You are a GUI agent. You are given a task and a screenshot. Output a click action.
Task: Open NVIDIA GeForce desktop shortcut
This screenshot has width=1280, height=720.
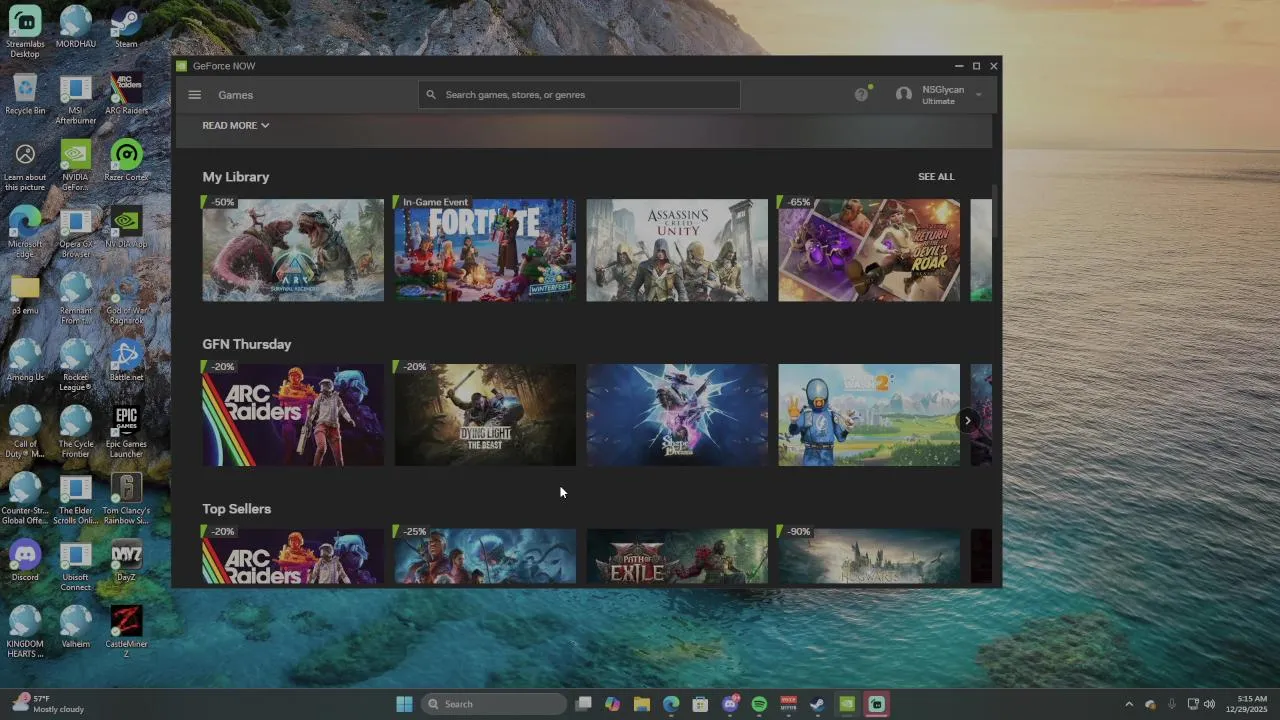click(x=76, y=166)
